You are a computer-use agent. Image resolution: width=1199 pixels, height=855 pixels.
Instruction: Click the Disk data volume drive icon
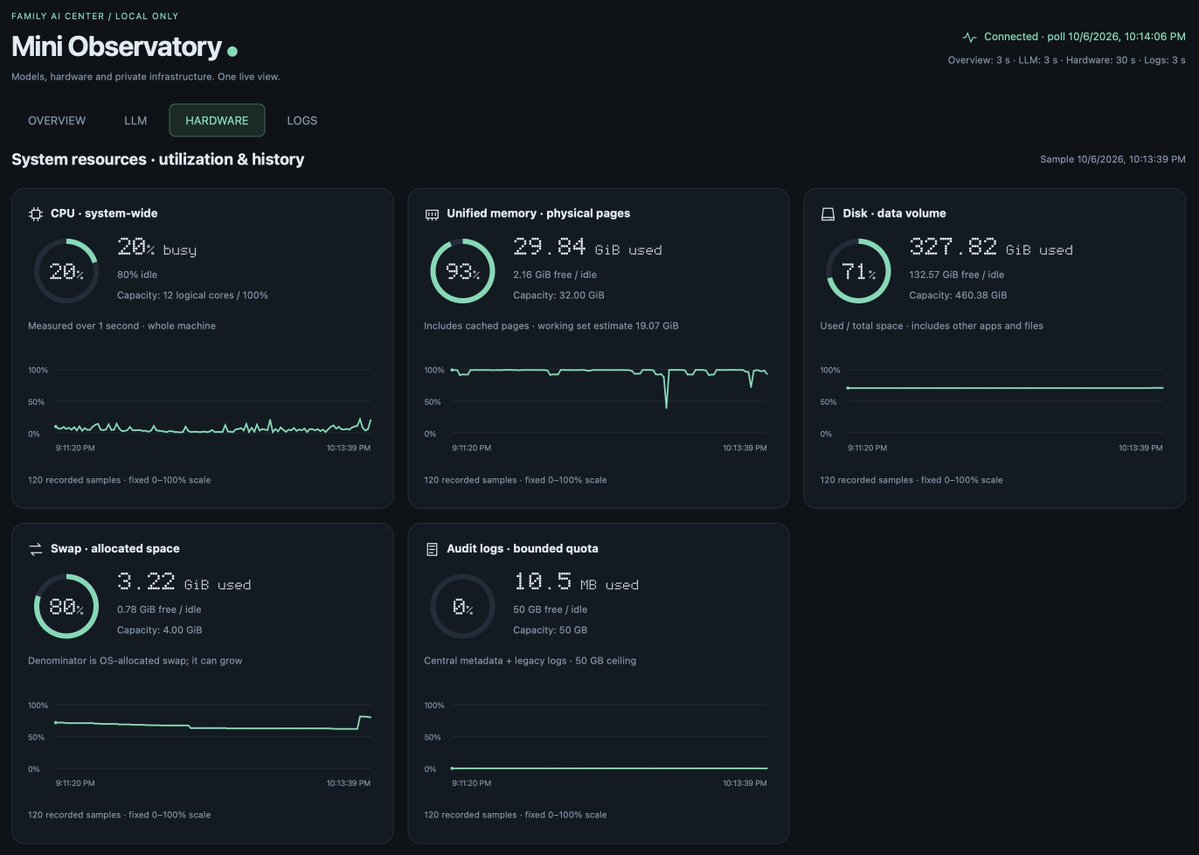click(x=827, y=214)
